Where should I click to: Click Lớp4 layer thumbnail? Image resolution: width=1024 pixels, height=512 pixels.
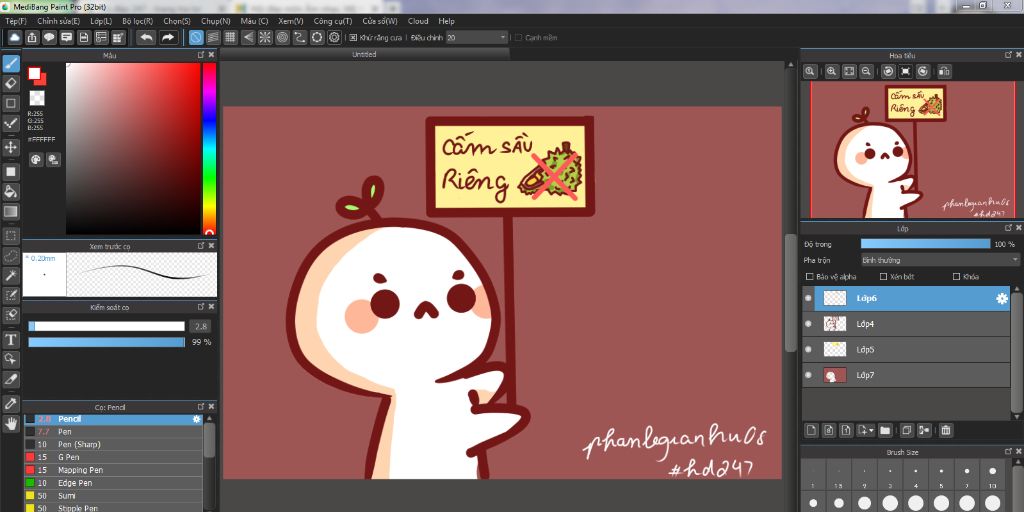pos(835,324)
